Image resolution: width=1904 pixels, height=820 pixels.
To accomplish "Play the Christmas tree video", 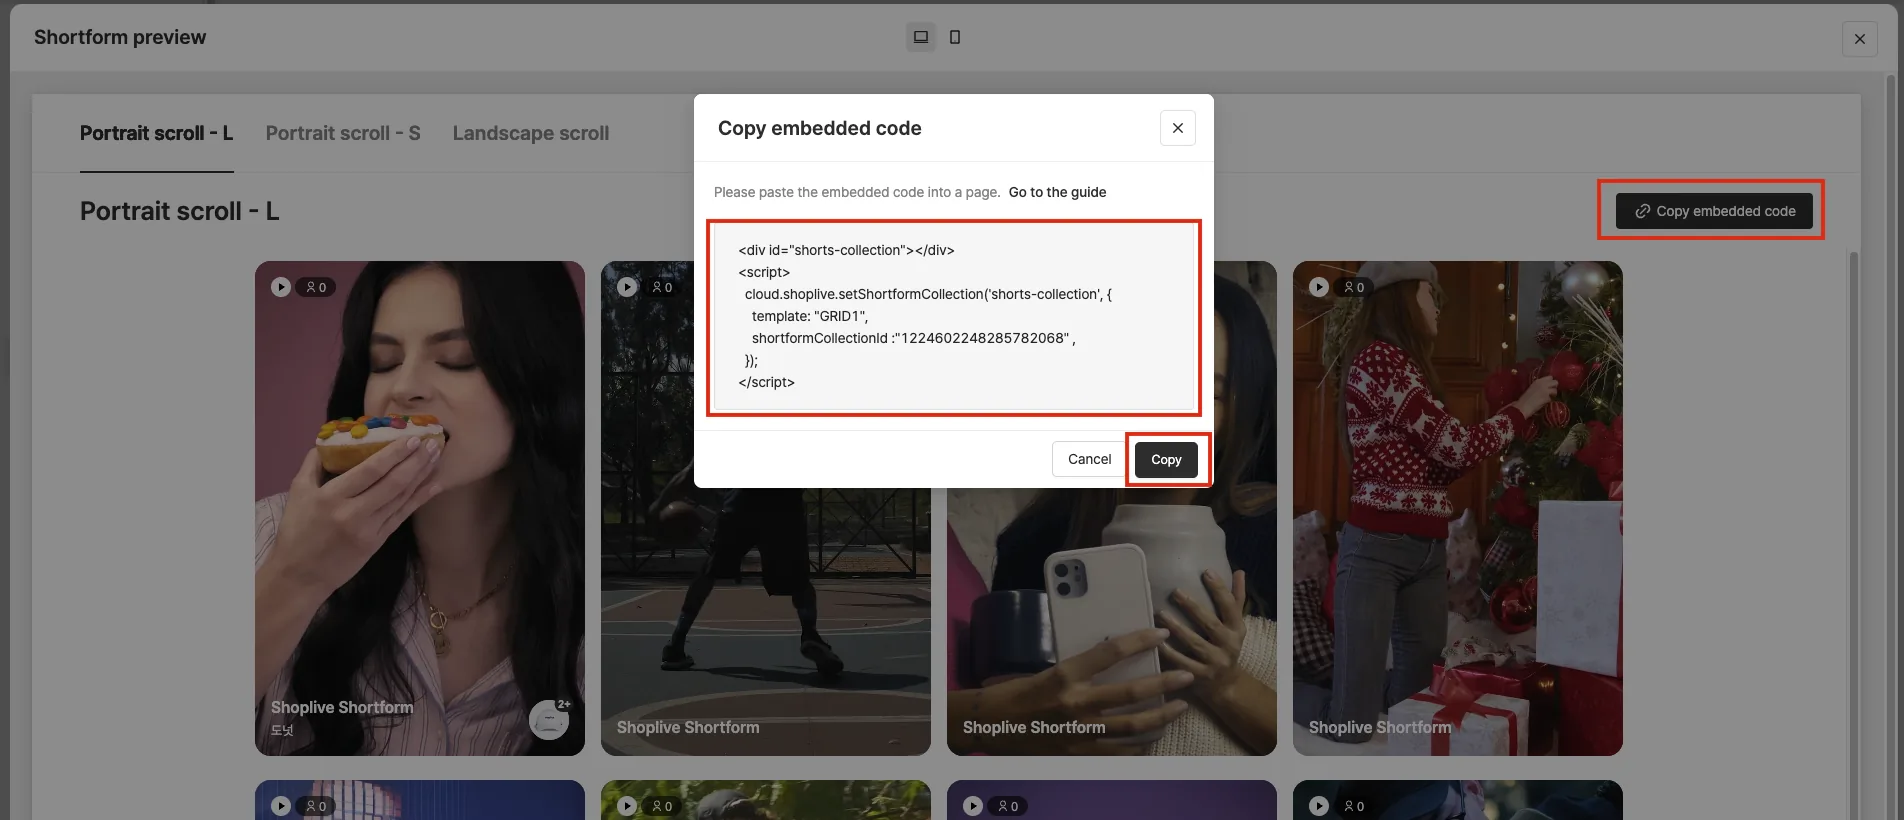I will click(1319, 287).
